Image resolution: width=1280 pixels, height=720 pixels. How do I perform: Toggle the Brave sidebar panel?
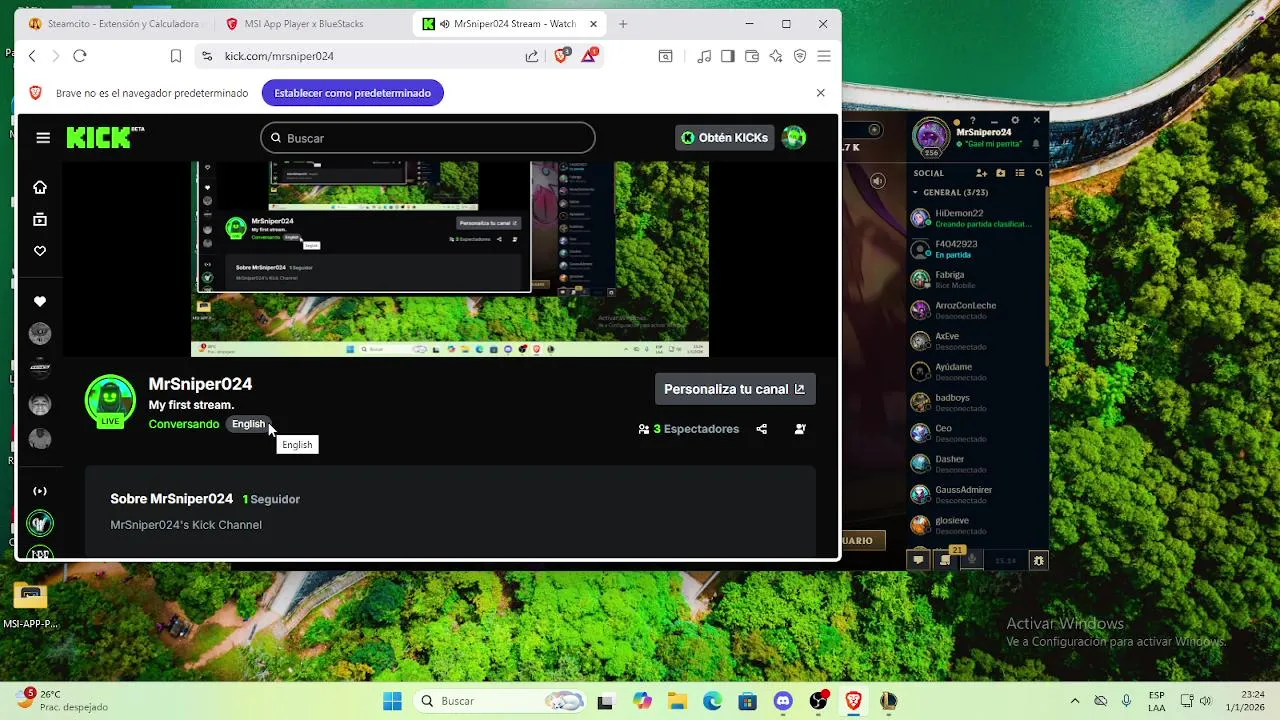coord(728,56)
